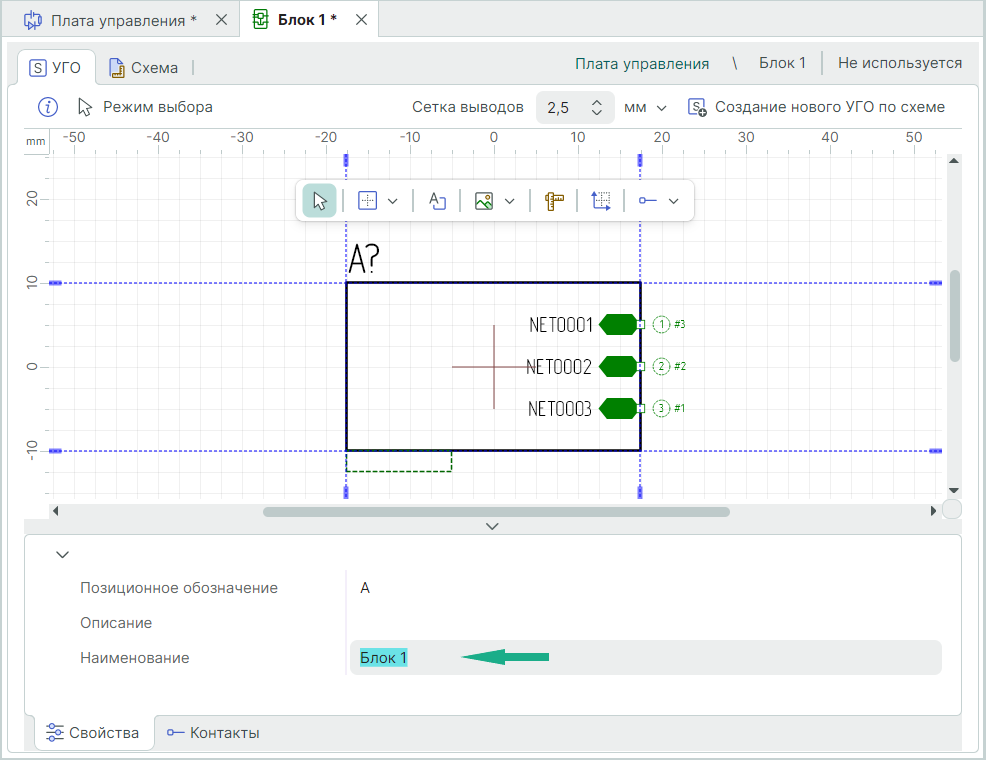Image resolution: width=986 pixels, height=760 pixels.
Task: Expand the image tool dropdown arrow
Action: pos(510,201)
